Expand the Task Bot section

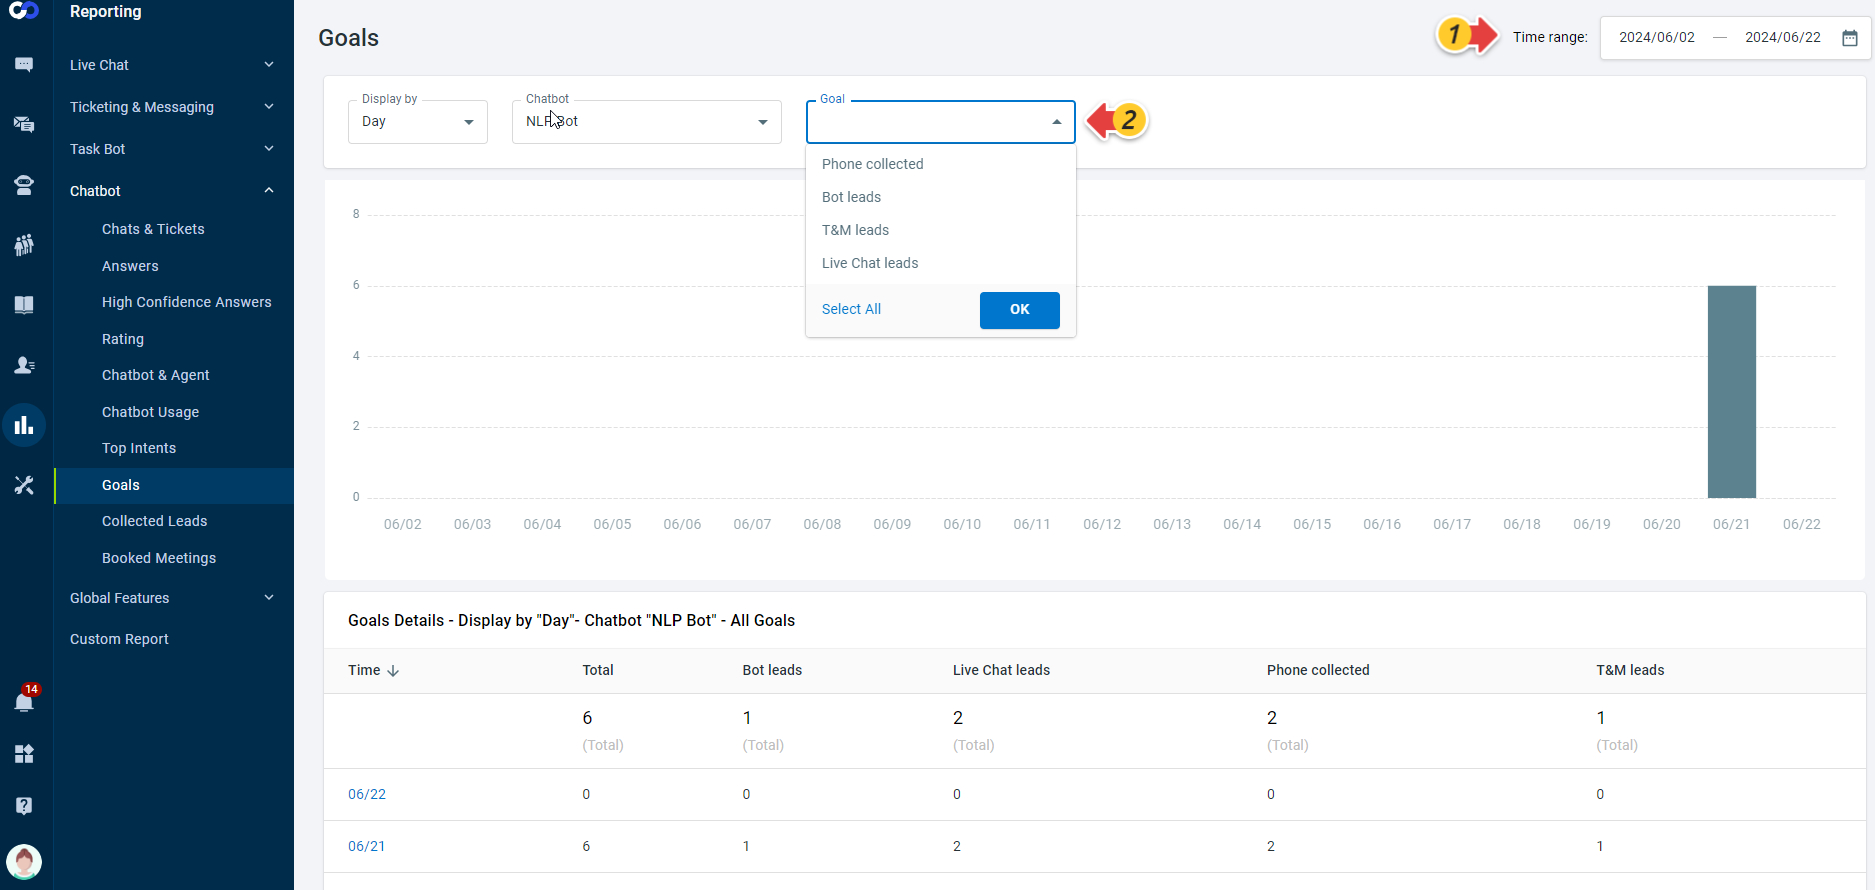(172, 149)
